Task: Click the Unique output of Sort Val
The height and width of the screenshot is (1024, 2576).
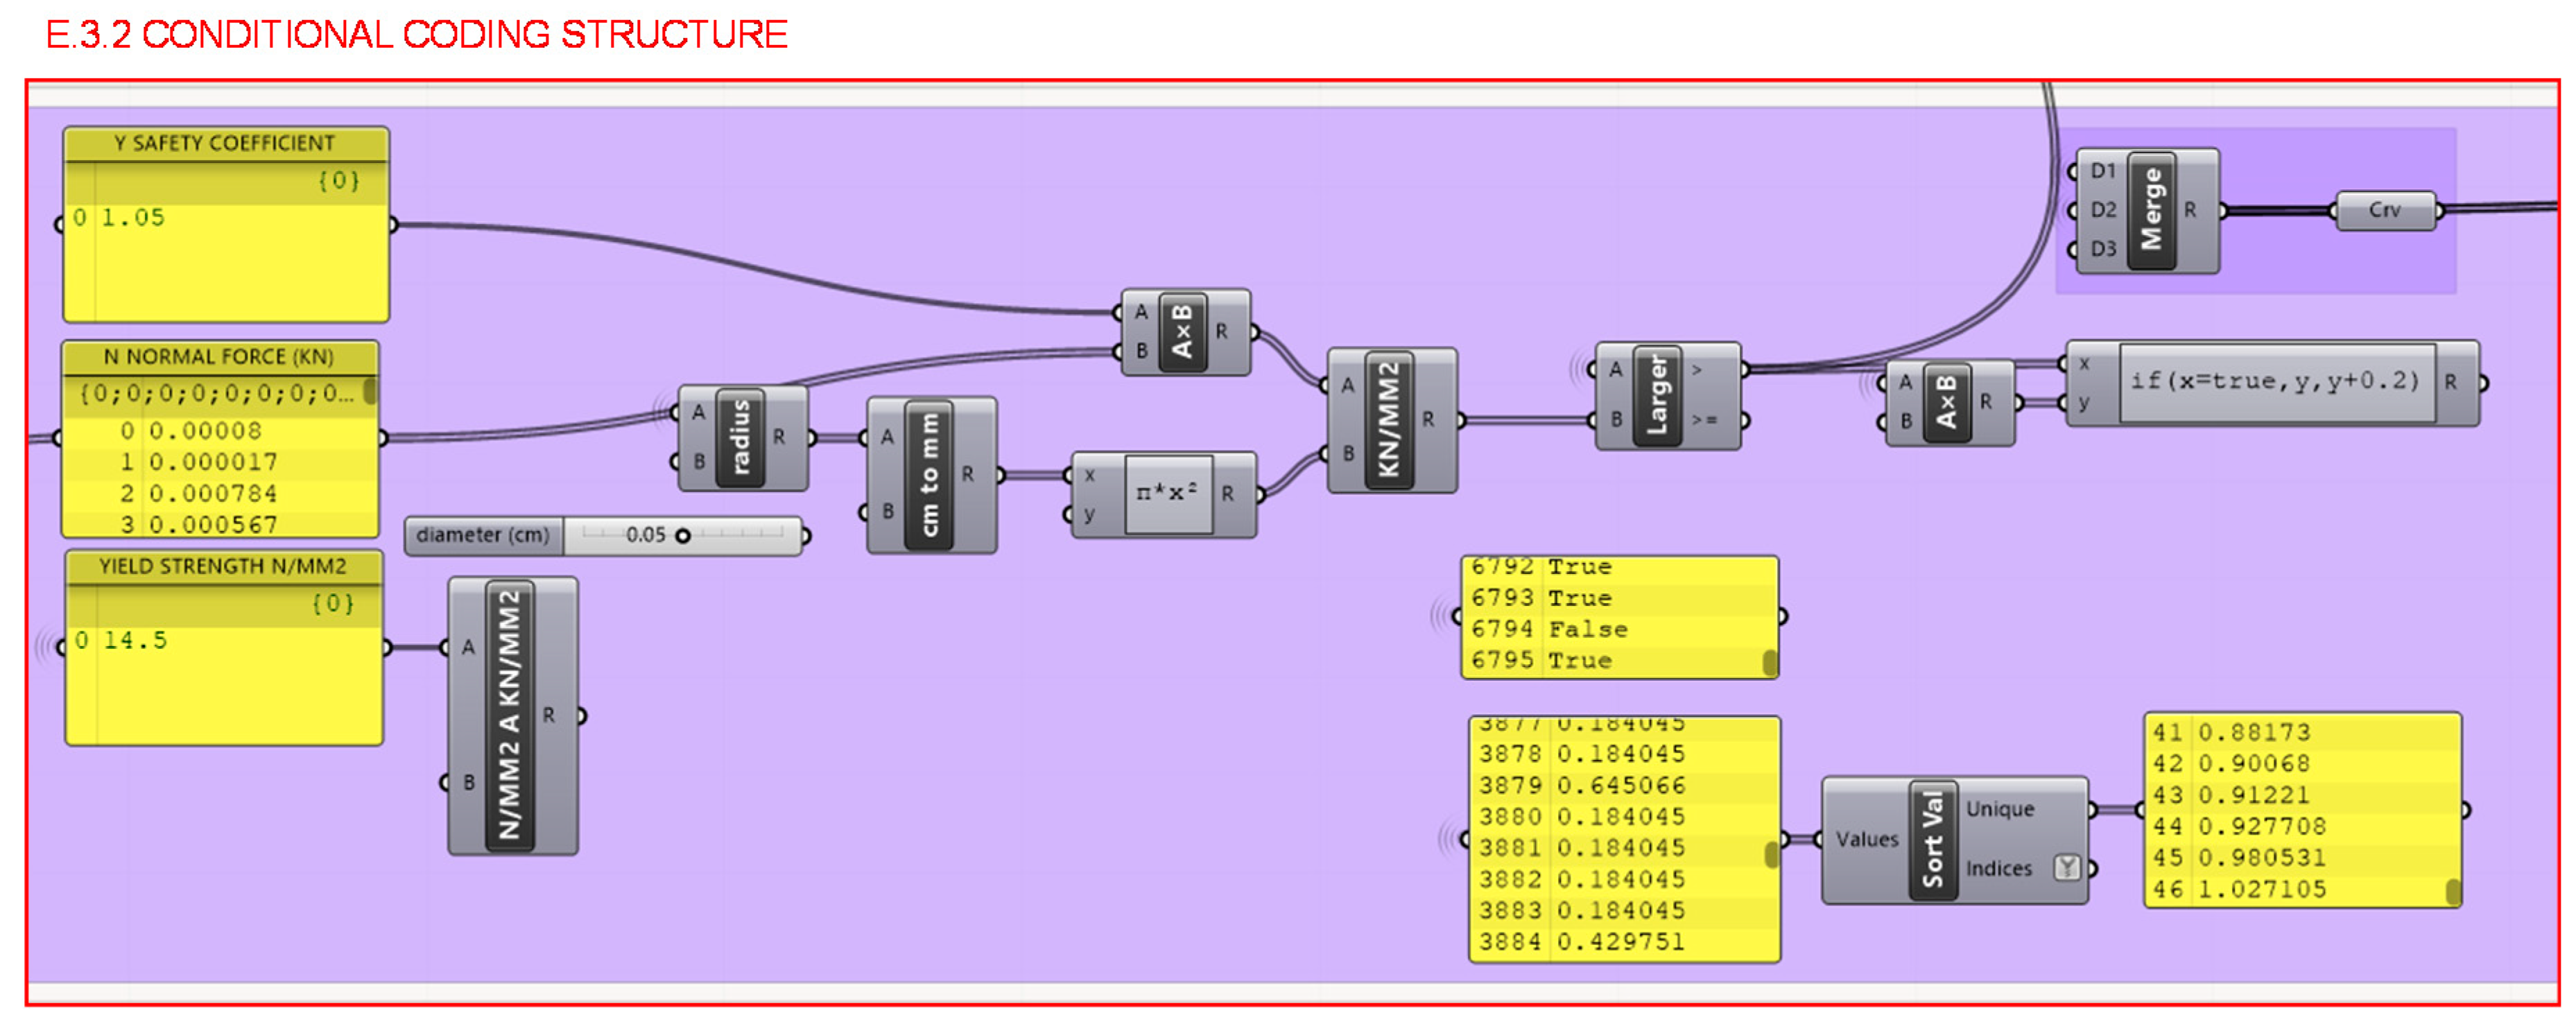Action: tap(2000, 809)
